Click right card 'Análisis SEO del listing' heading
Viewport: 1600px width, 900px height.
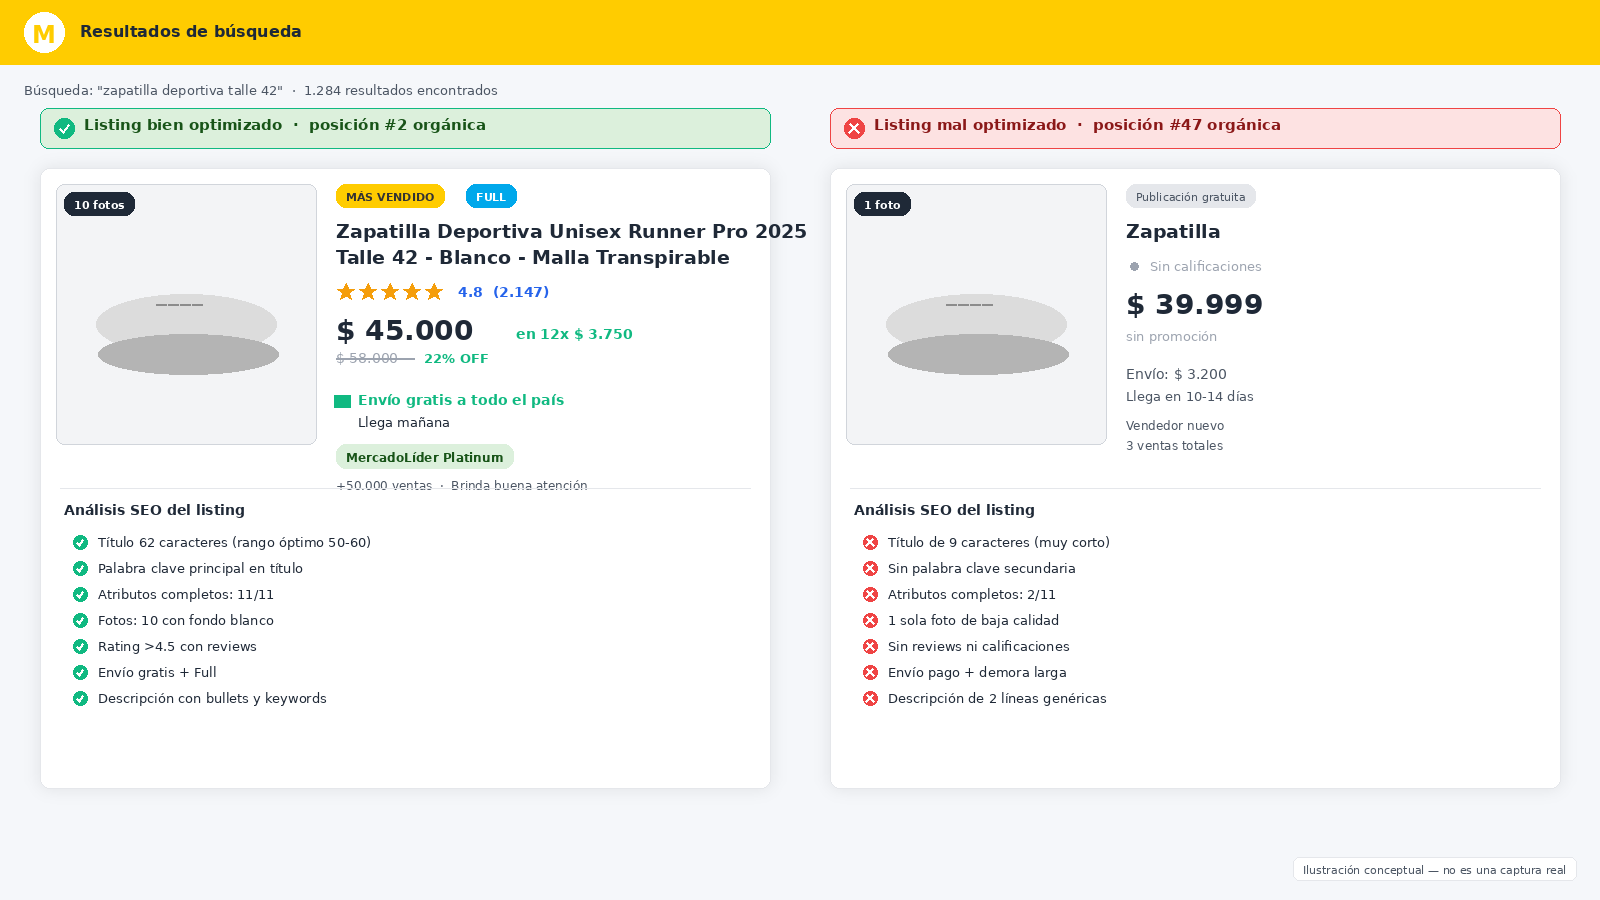(x=944, y=509)
